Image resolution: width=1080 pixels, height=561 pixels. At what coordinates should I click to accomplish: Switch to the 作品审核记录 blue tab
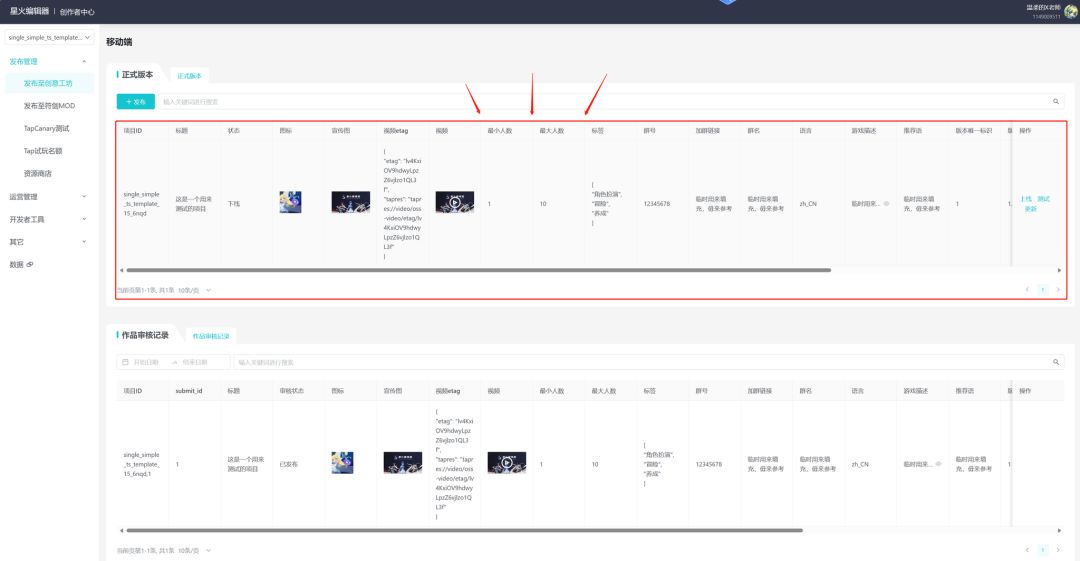click(x=210, y=336)
